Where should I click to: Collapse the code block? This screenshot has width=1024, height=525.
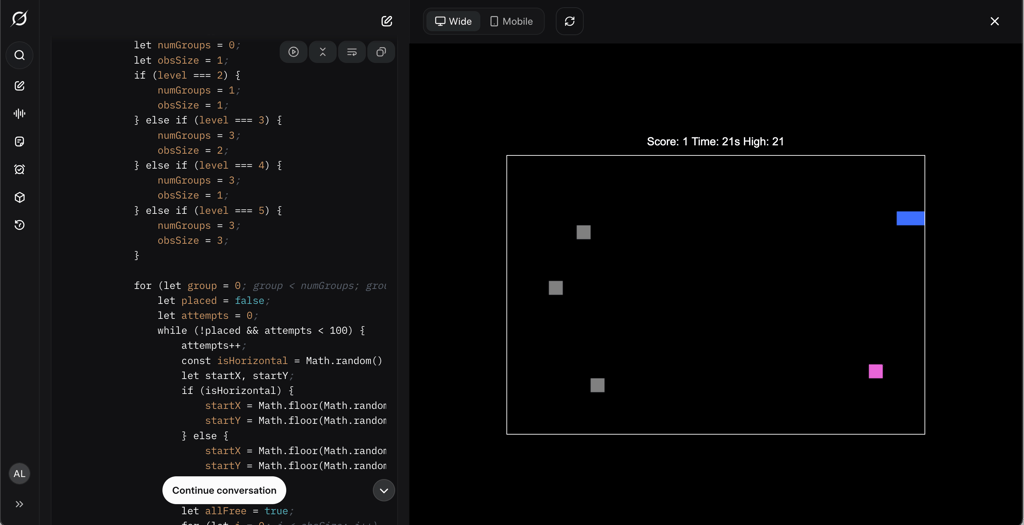(x=323, y=52)
